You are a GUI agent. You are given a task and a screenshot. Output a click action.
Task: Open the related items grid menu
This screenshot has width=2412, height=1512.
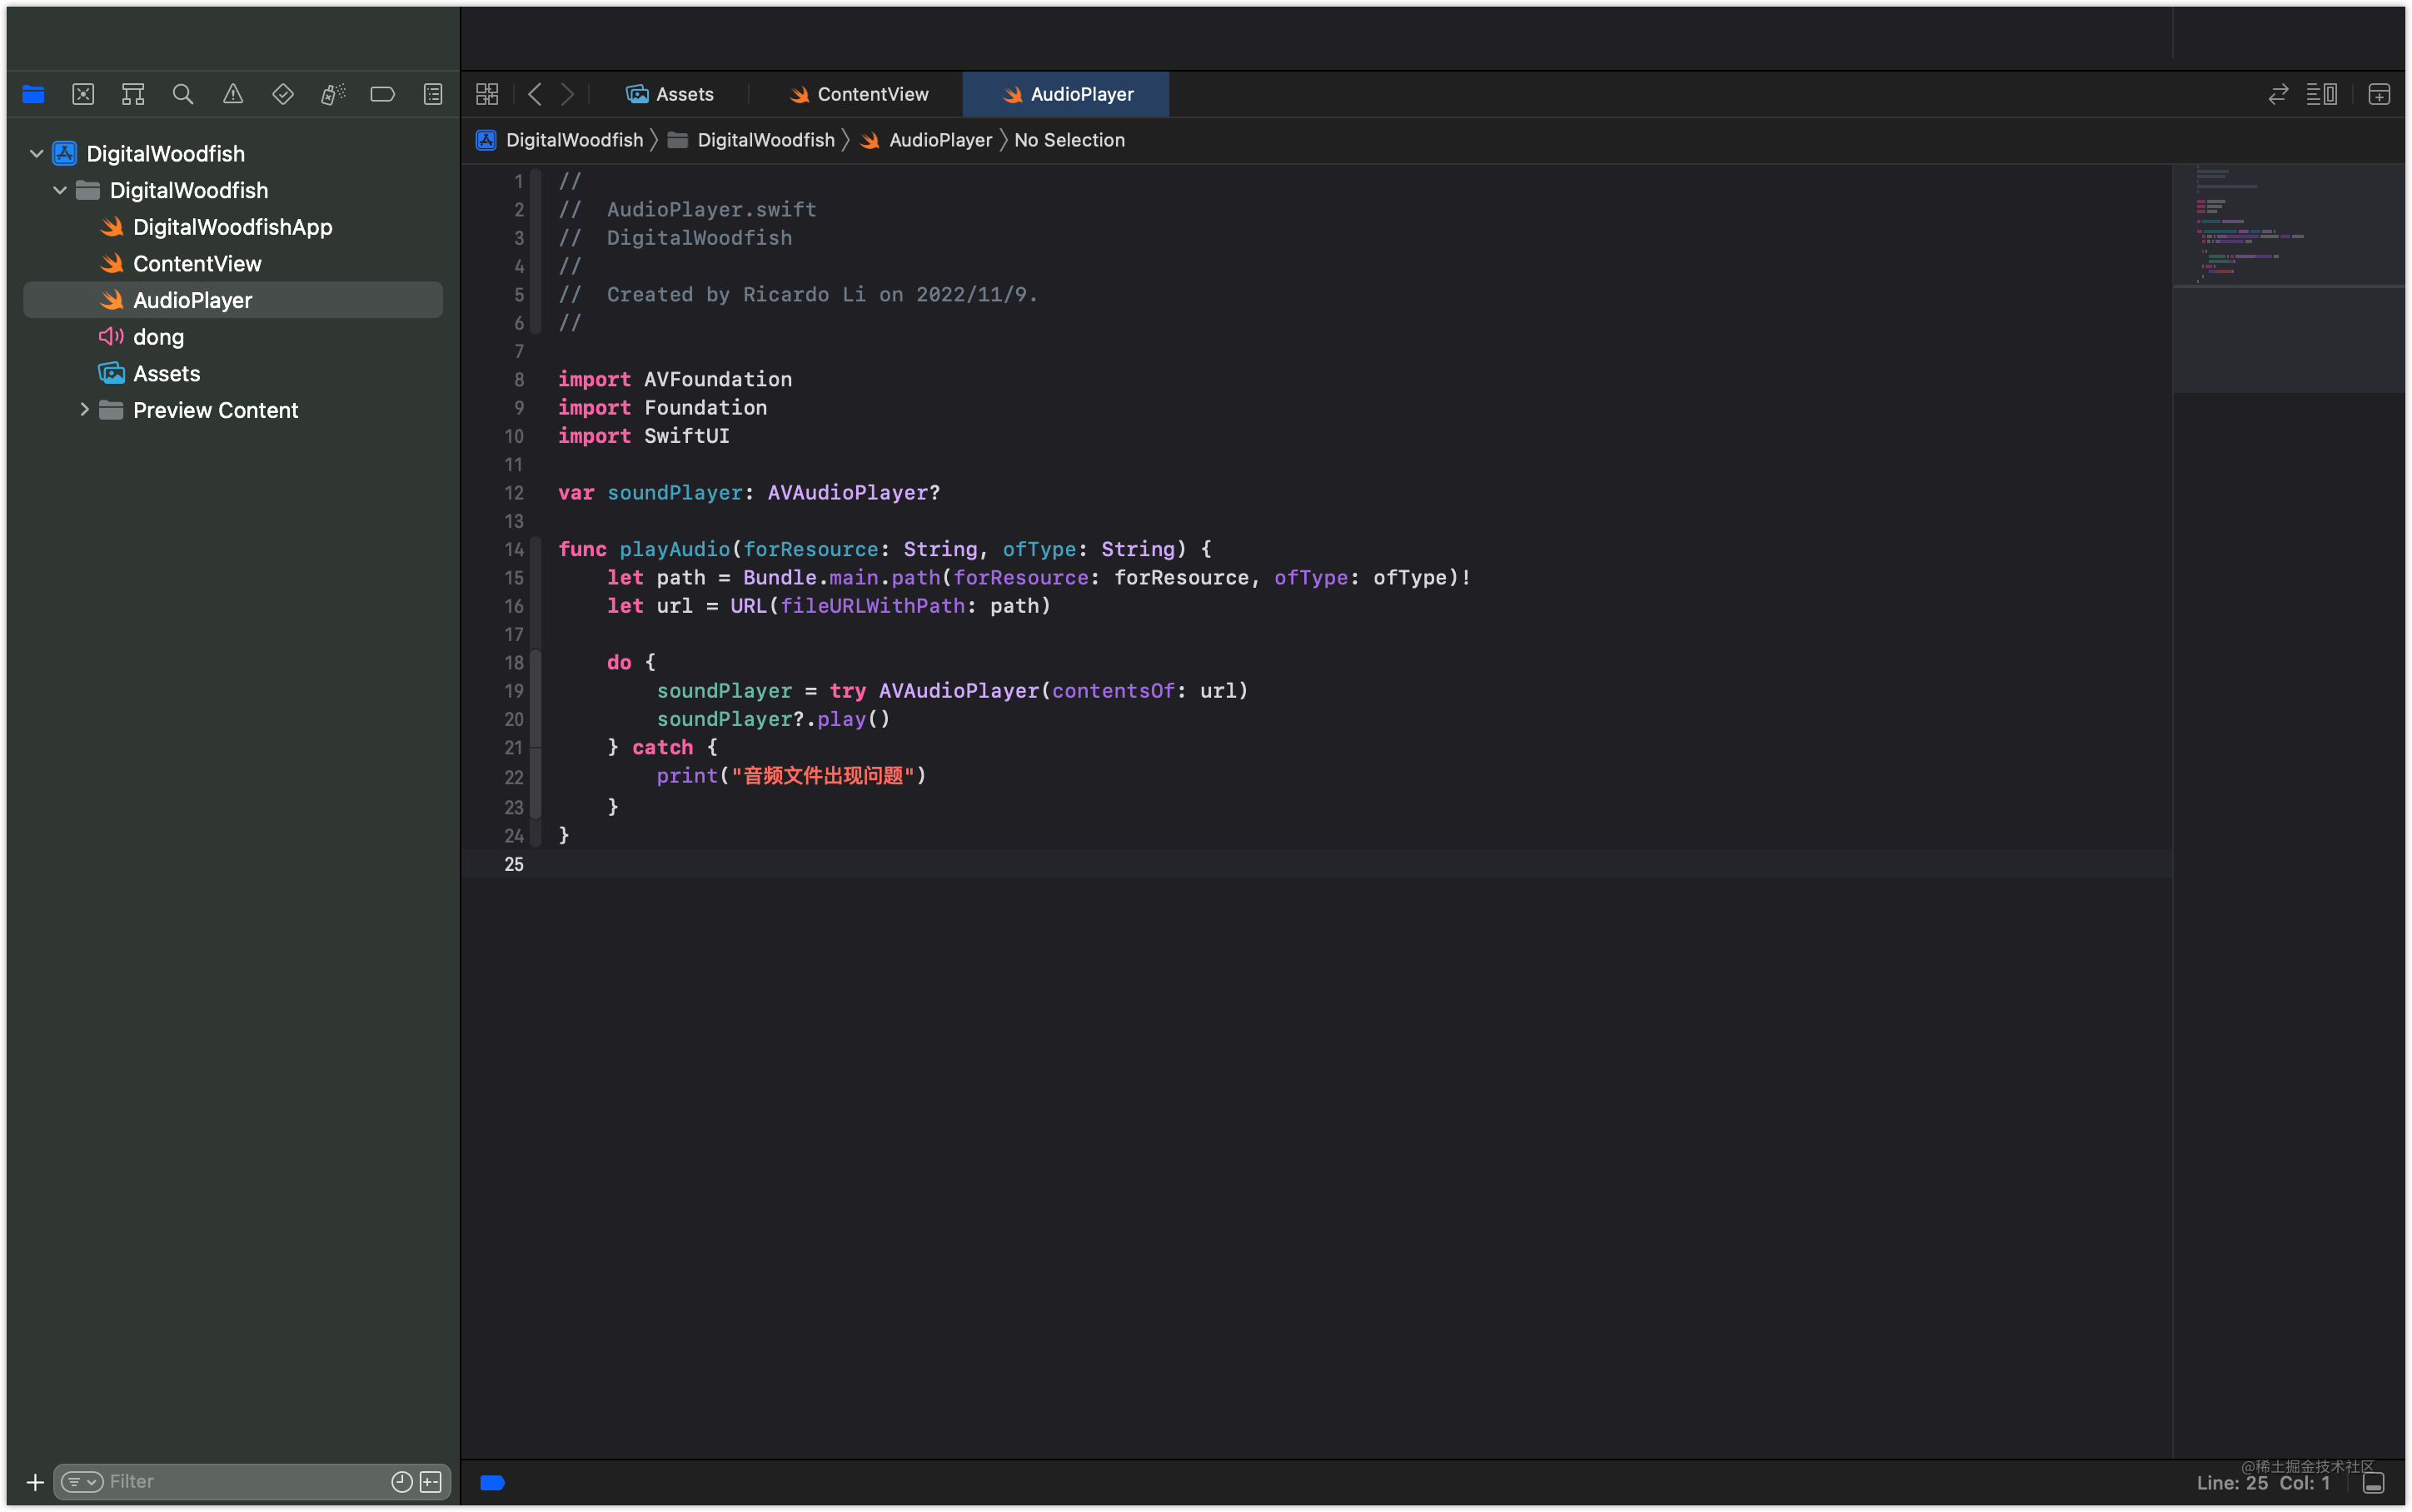pyautogui.click(x=487, y=94)
